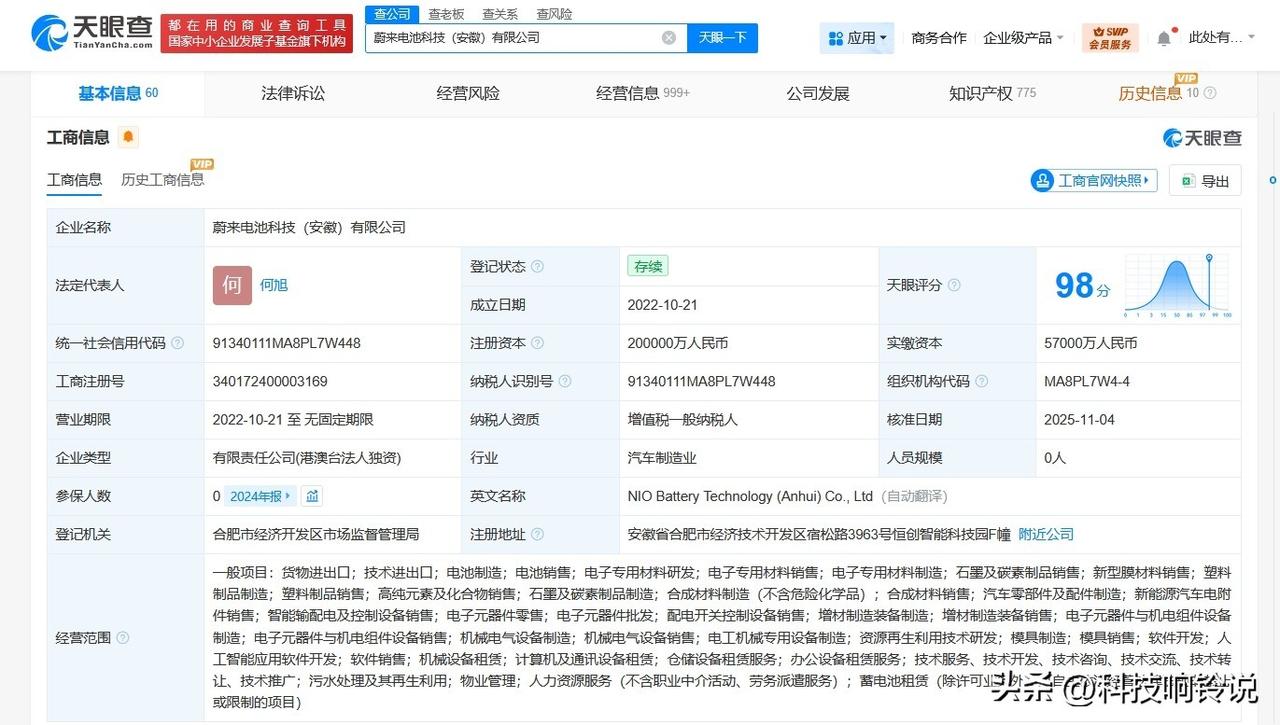Switch to the 法律诉讼 tab
This screenshot has width=1280, height=725.
pos(292,92)
